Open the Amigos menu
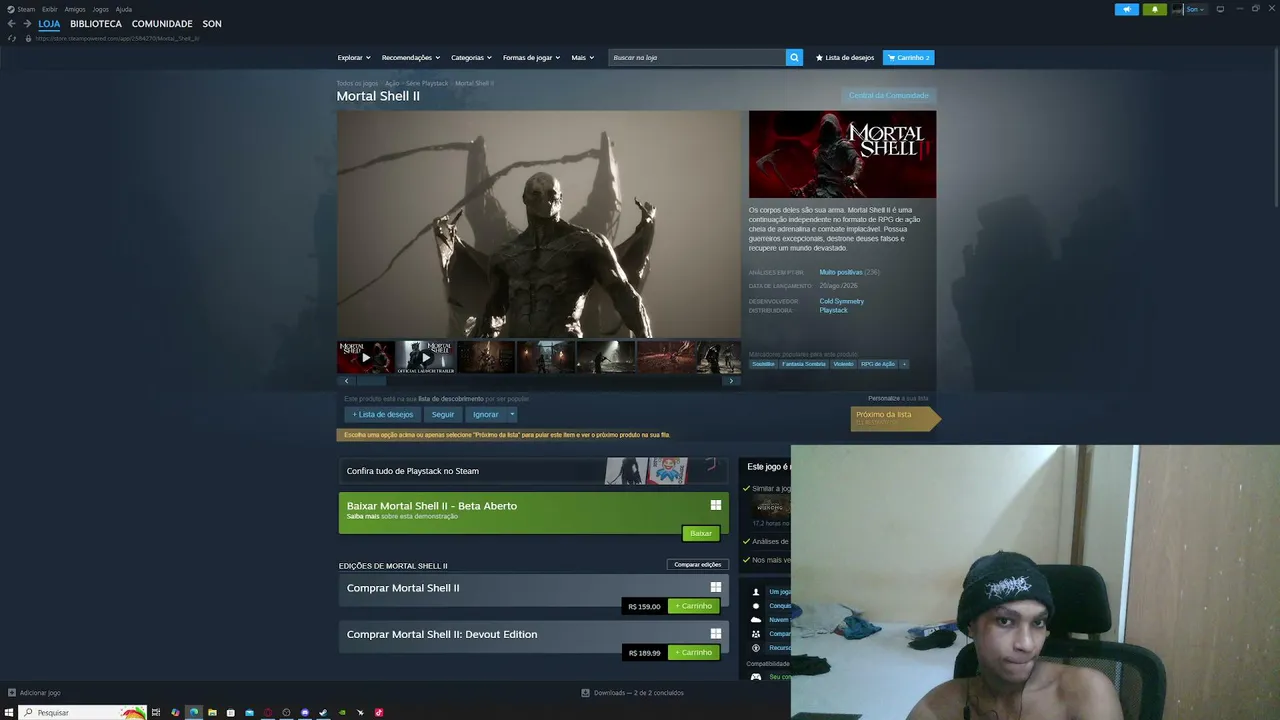 coord(75,9)
